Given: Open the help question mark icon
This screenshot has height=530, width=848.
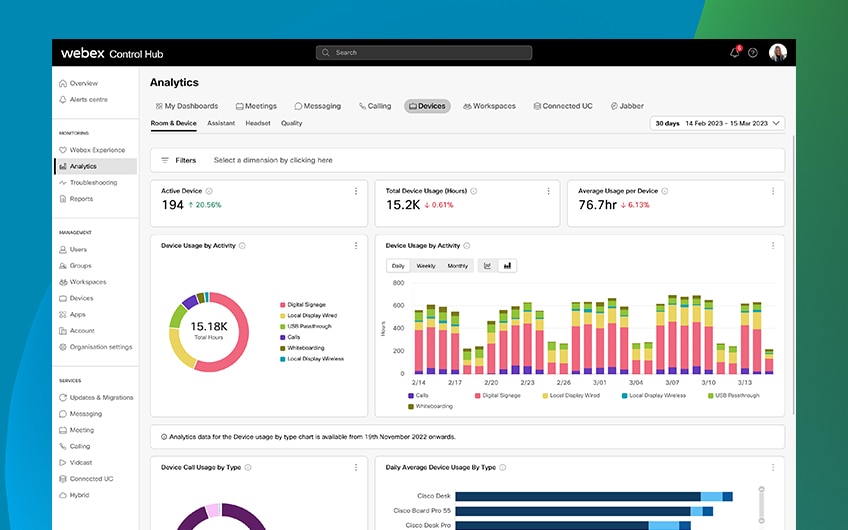Looking at the screenshot, I should (753, 52).
